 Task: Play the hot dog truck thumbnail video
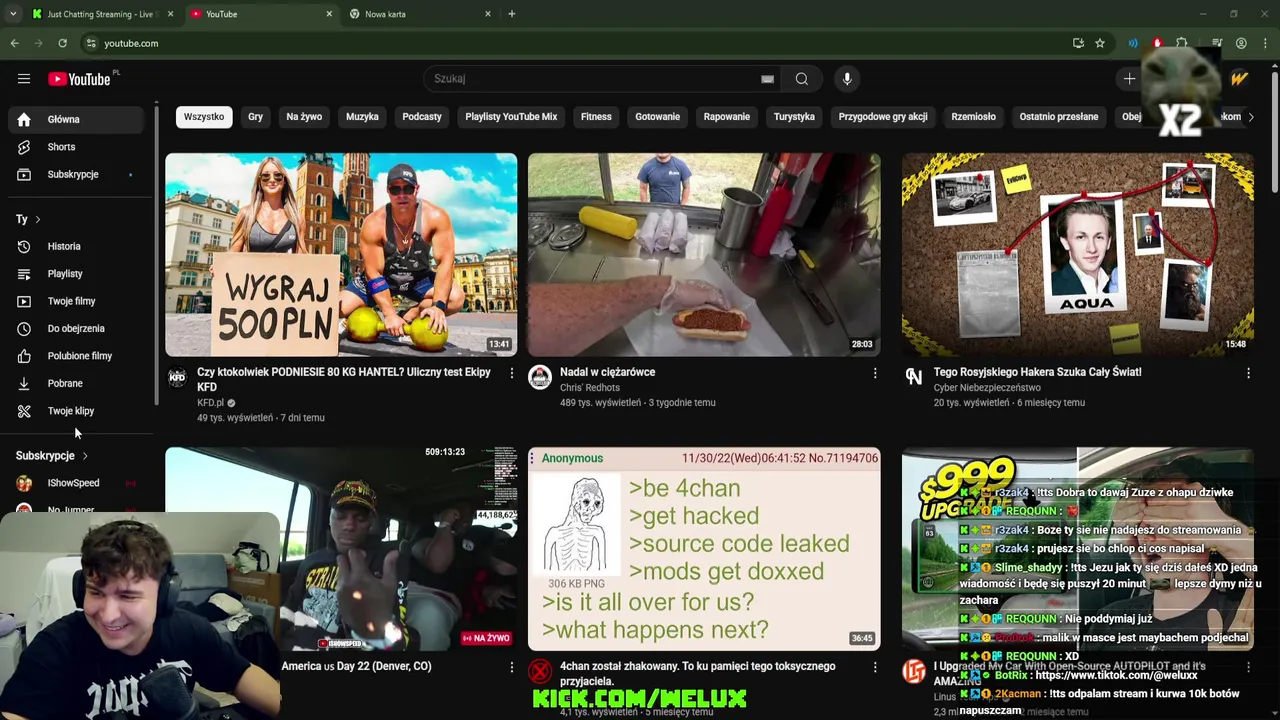point(704,255)
